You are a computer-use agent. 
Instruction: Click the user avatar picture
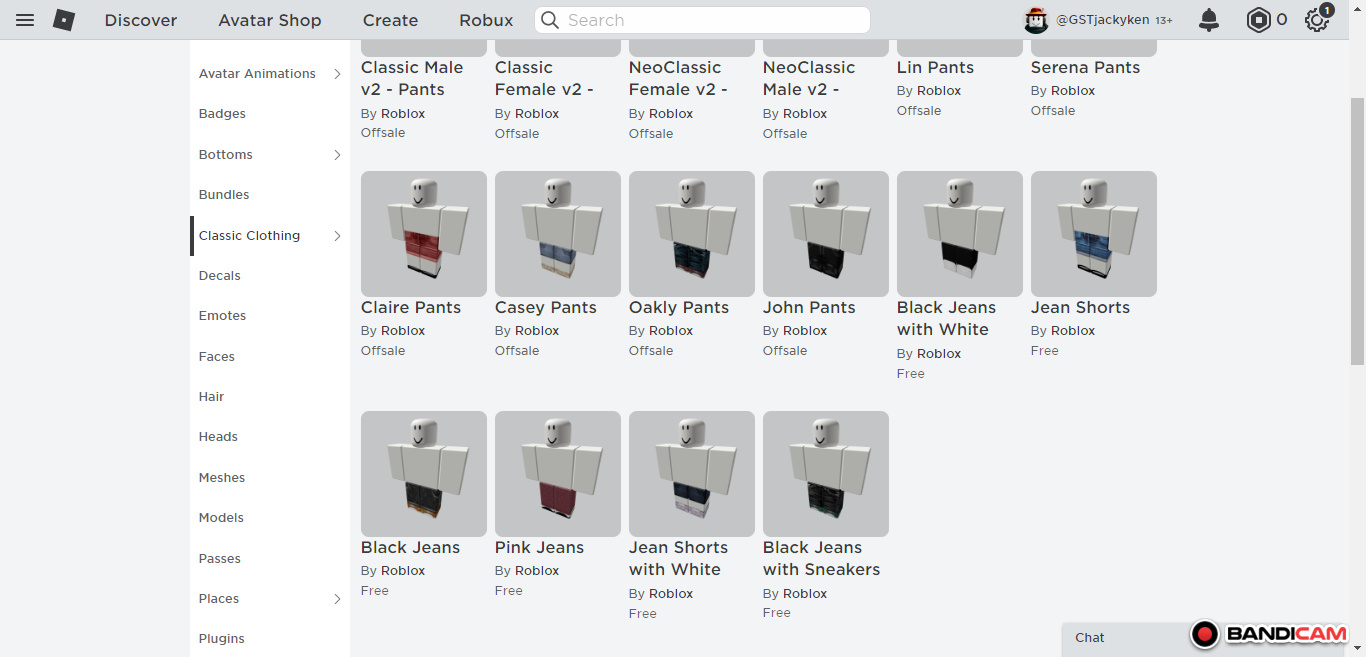[1036, 20]
